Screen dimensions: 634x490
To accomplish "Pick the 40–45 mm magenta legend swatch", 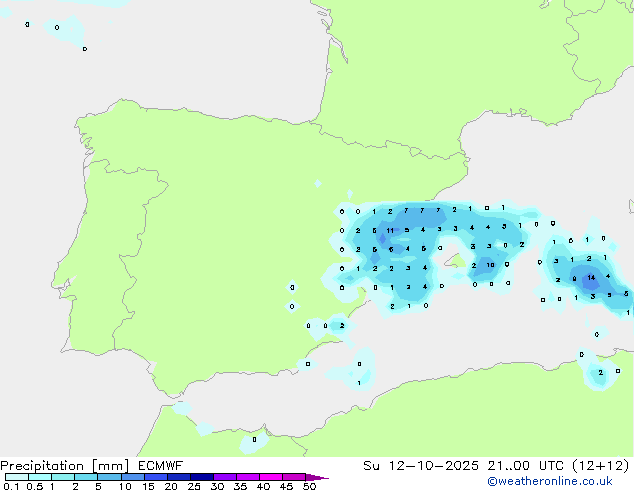I will (x=271, y=477).
